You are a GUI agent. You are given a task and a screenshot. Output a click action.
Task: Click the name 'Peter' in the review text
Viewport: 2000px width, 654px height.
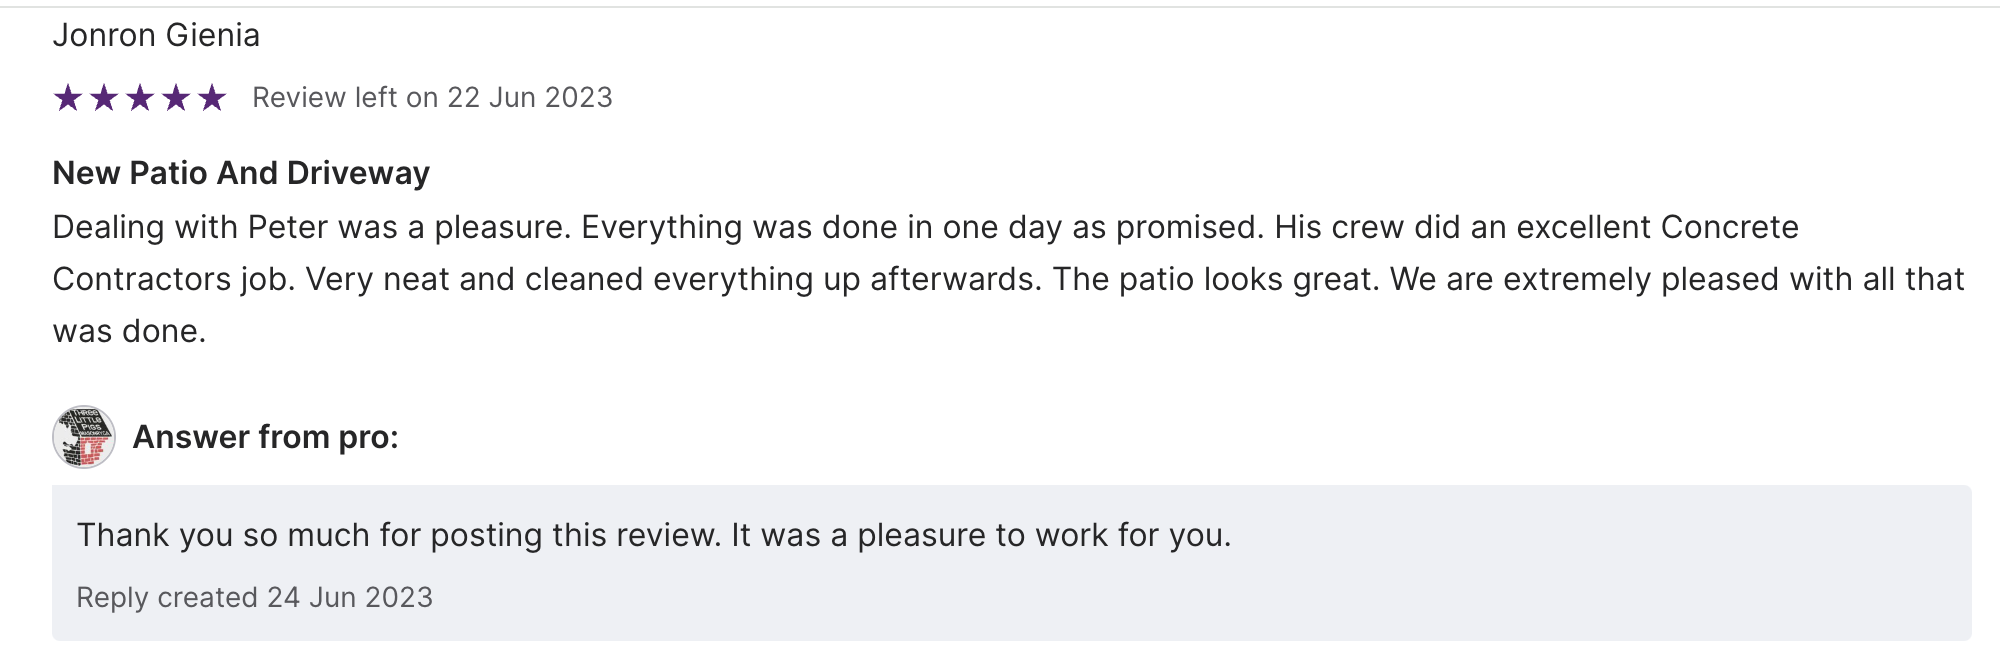(x=288, y=228)
